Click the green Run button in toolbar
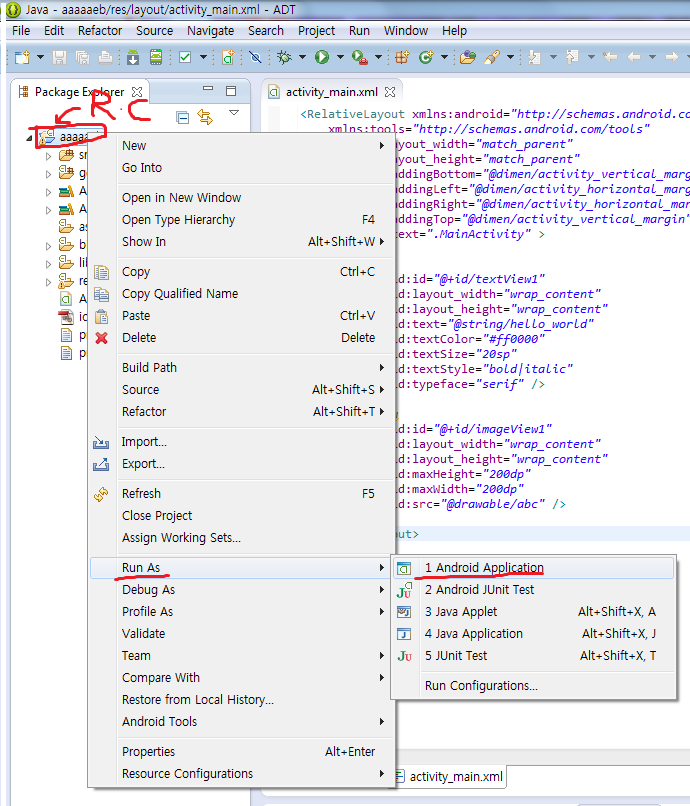 point(322,58)
